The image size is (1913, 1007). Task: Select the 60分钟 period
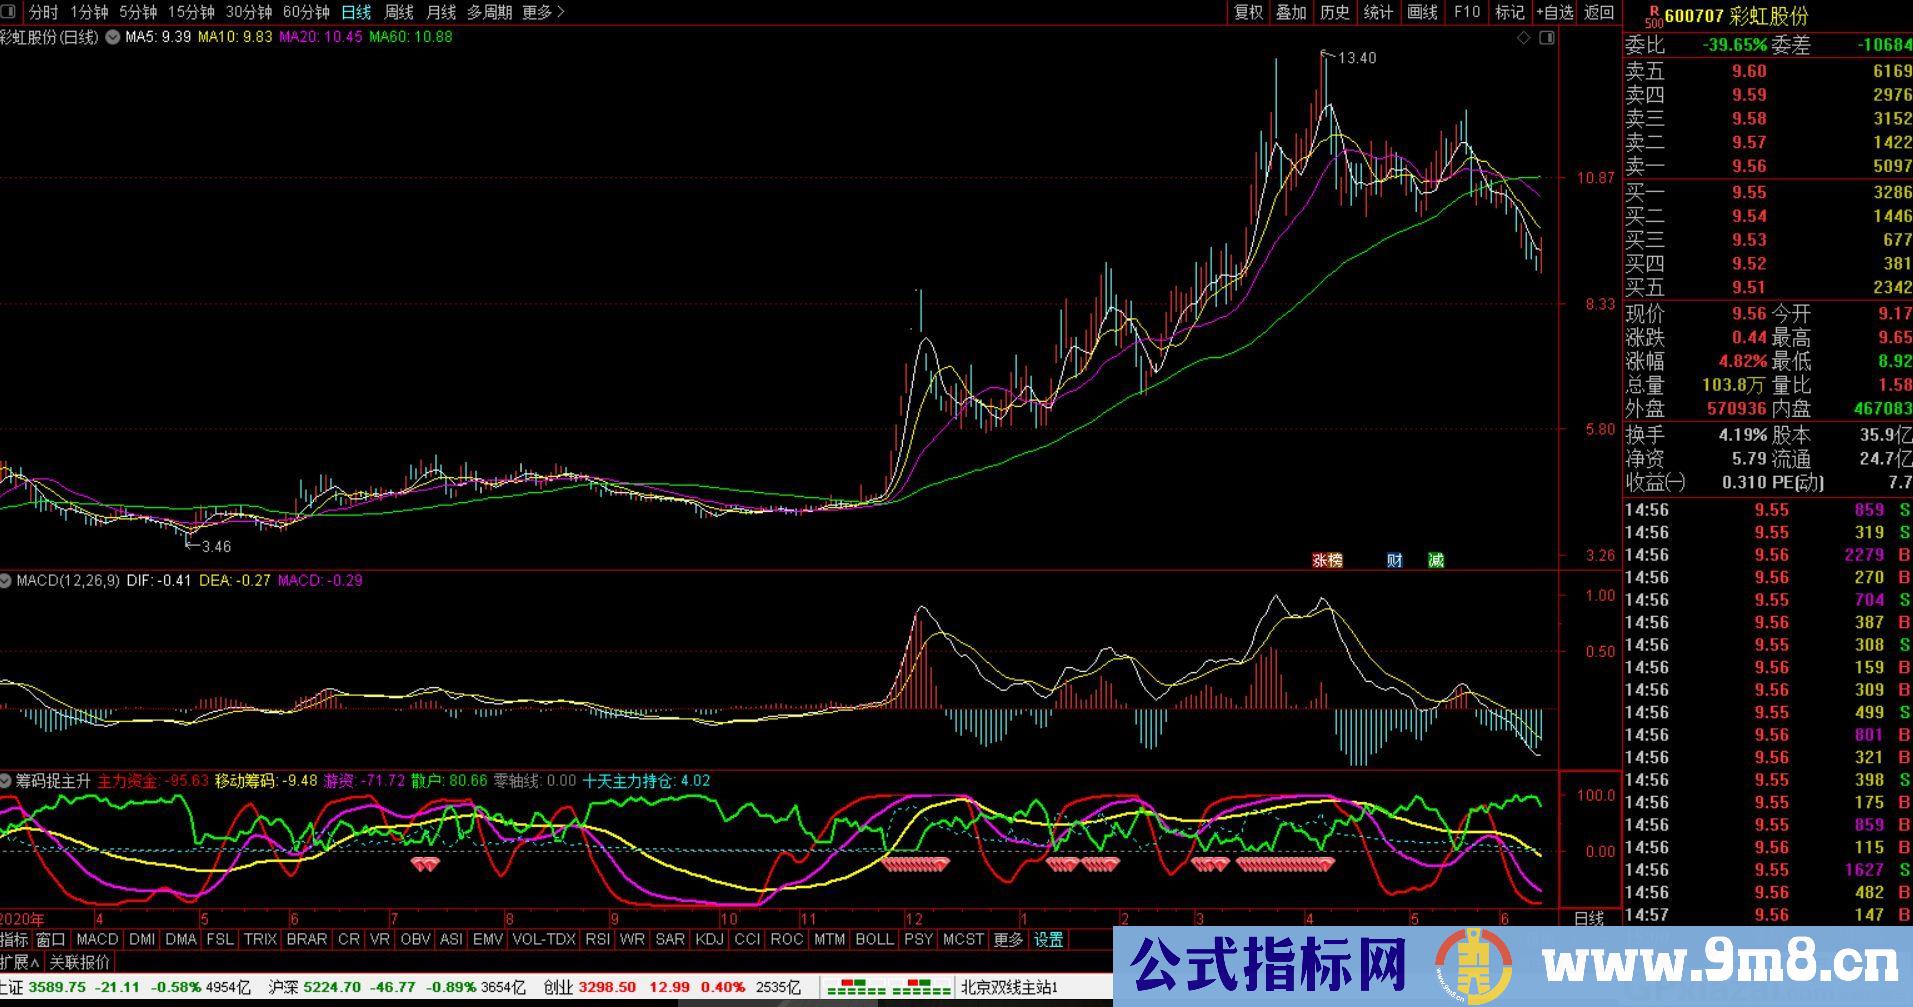click(306, 12)
